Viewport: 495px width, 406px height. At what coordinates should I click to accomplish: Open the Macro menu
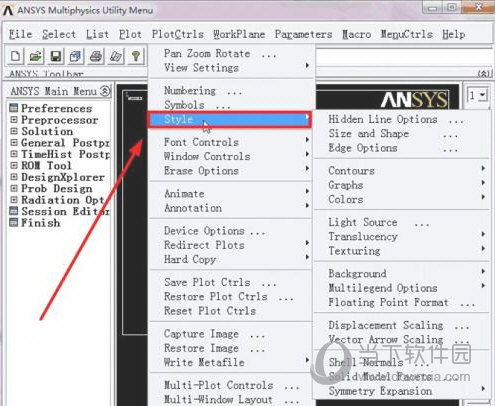[356, 34]
